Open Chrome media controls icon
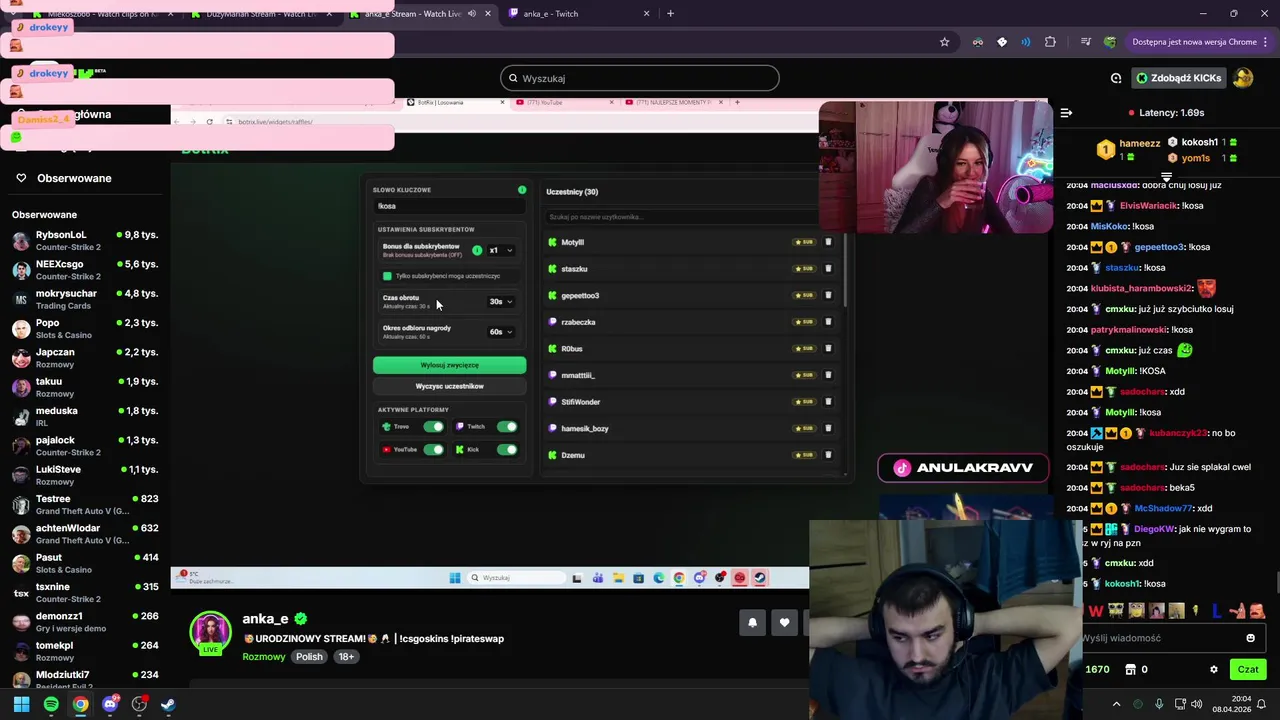Screen dimensions: 1280x720 tap(1085, 42)
